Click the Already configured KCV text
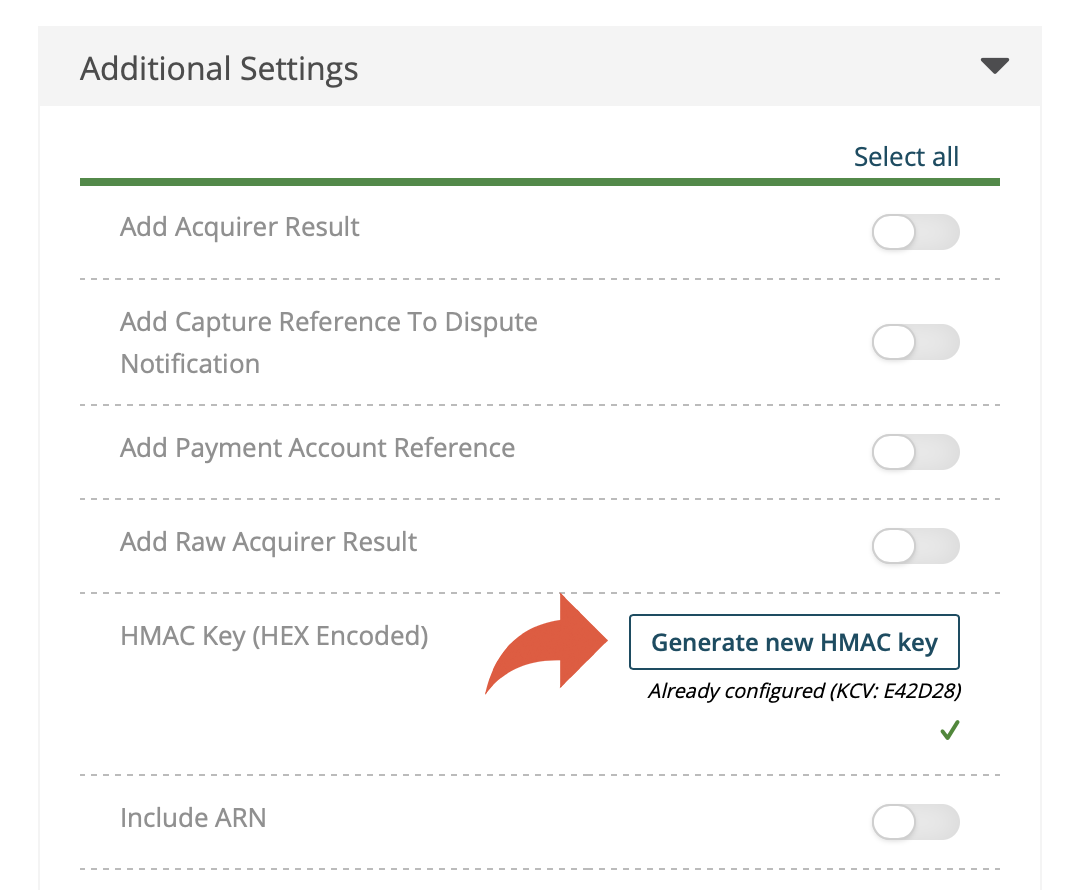1088x890 pixels. (805, 691)
